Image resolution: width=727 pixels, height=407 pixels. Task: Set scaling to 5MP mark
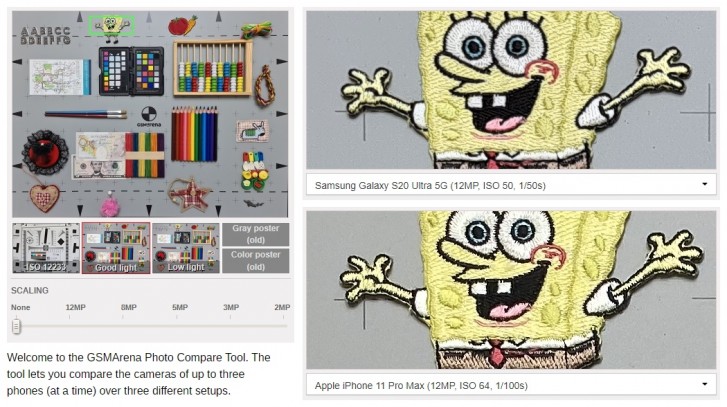[177, 318]
